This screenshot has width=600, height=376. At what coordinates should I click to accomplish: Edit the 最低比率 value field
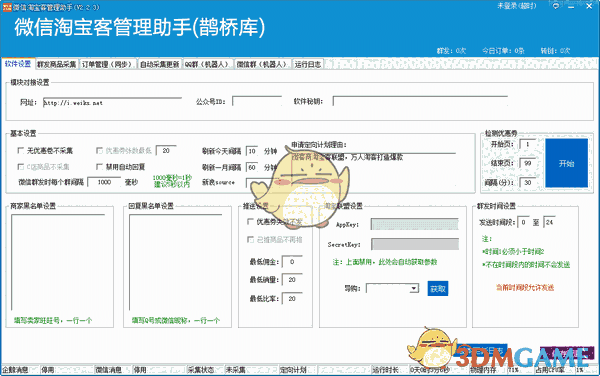click(x=292, y=299)
